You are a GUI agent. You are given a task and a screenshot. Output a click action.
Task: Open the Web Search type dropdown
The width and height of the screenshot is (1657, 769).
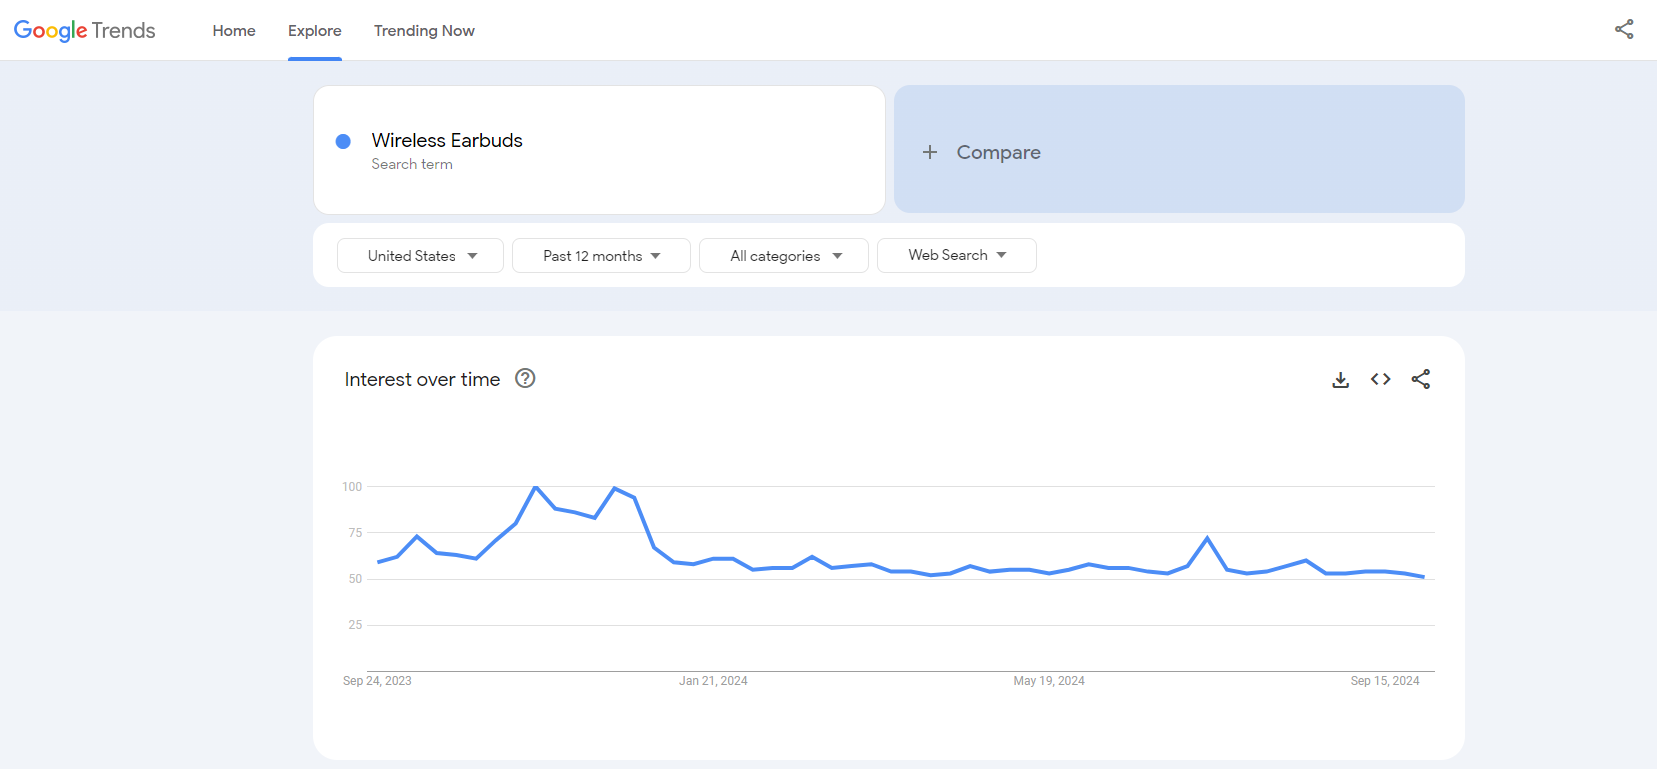pos(957,255)
